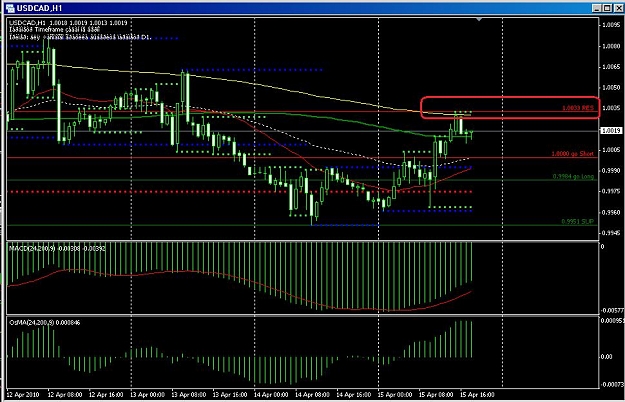Click 0.9945 on the price scale
Viewport: 625px width, 402px height.
[x=611, y=233]
